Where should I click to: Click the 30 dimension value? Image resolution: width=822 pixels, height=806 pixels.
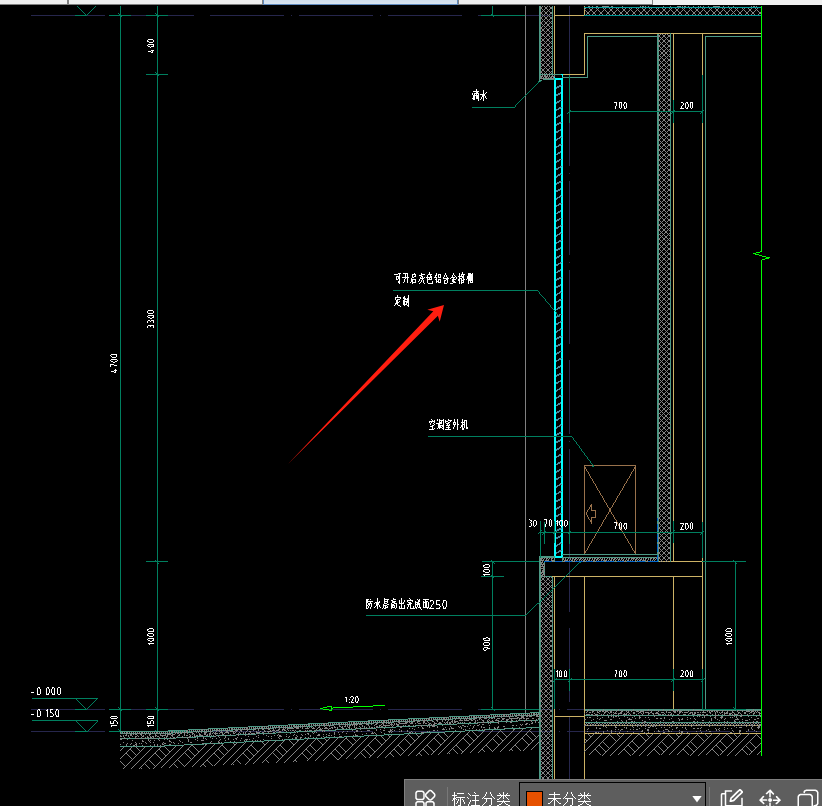[533, 523]
